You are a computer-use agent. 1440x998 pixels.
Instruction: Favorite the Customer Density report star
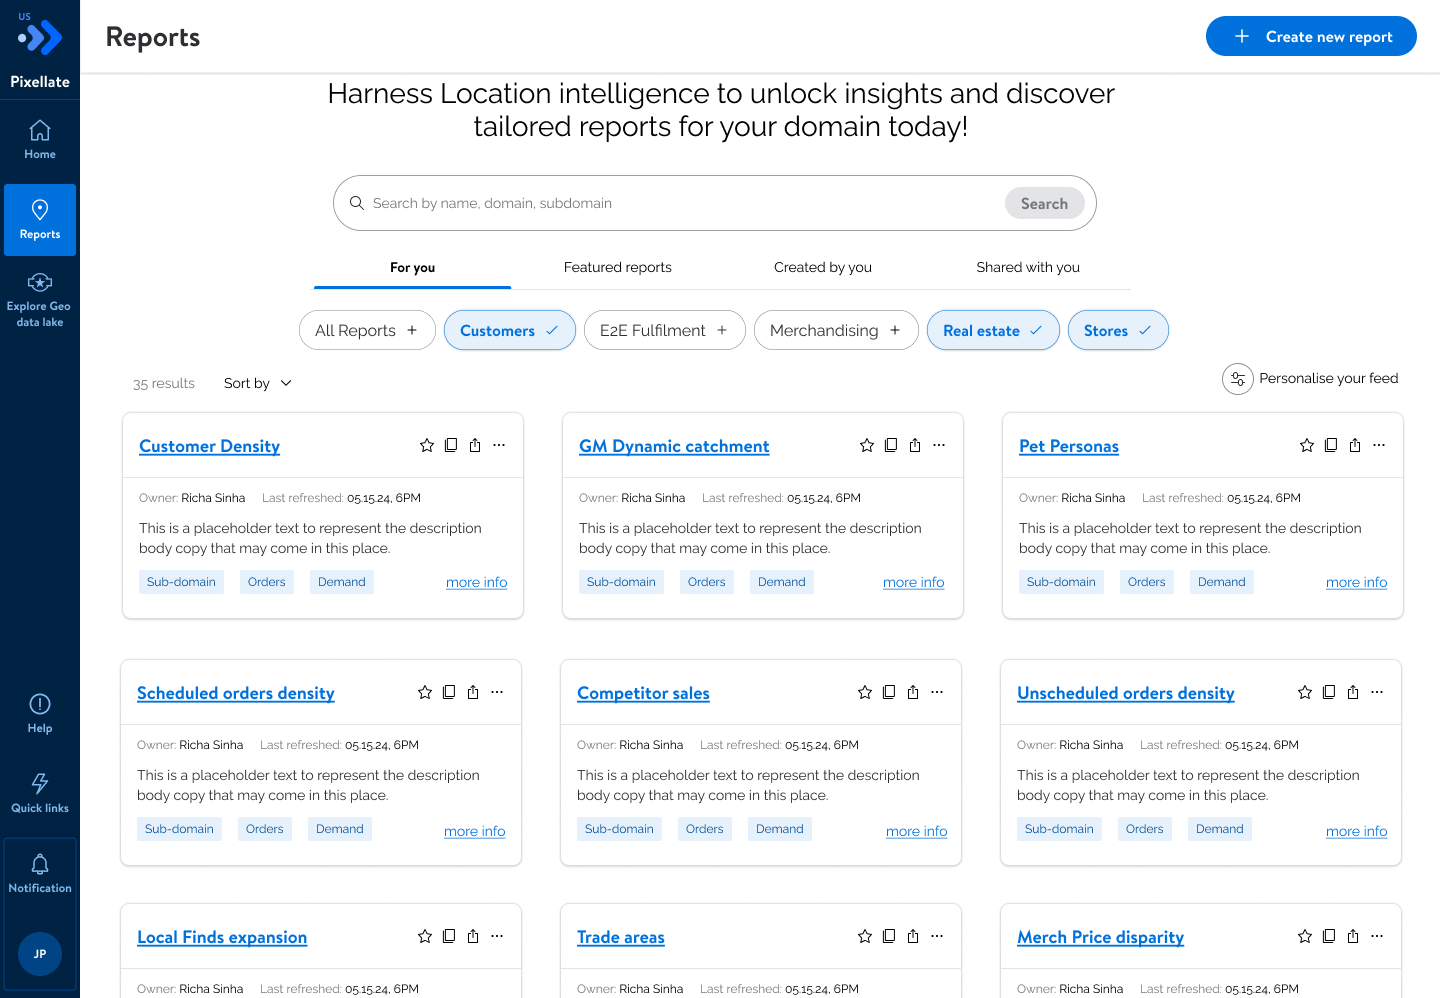point(427,445)
